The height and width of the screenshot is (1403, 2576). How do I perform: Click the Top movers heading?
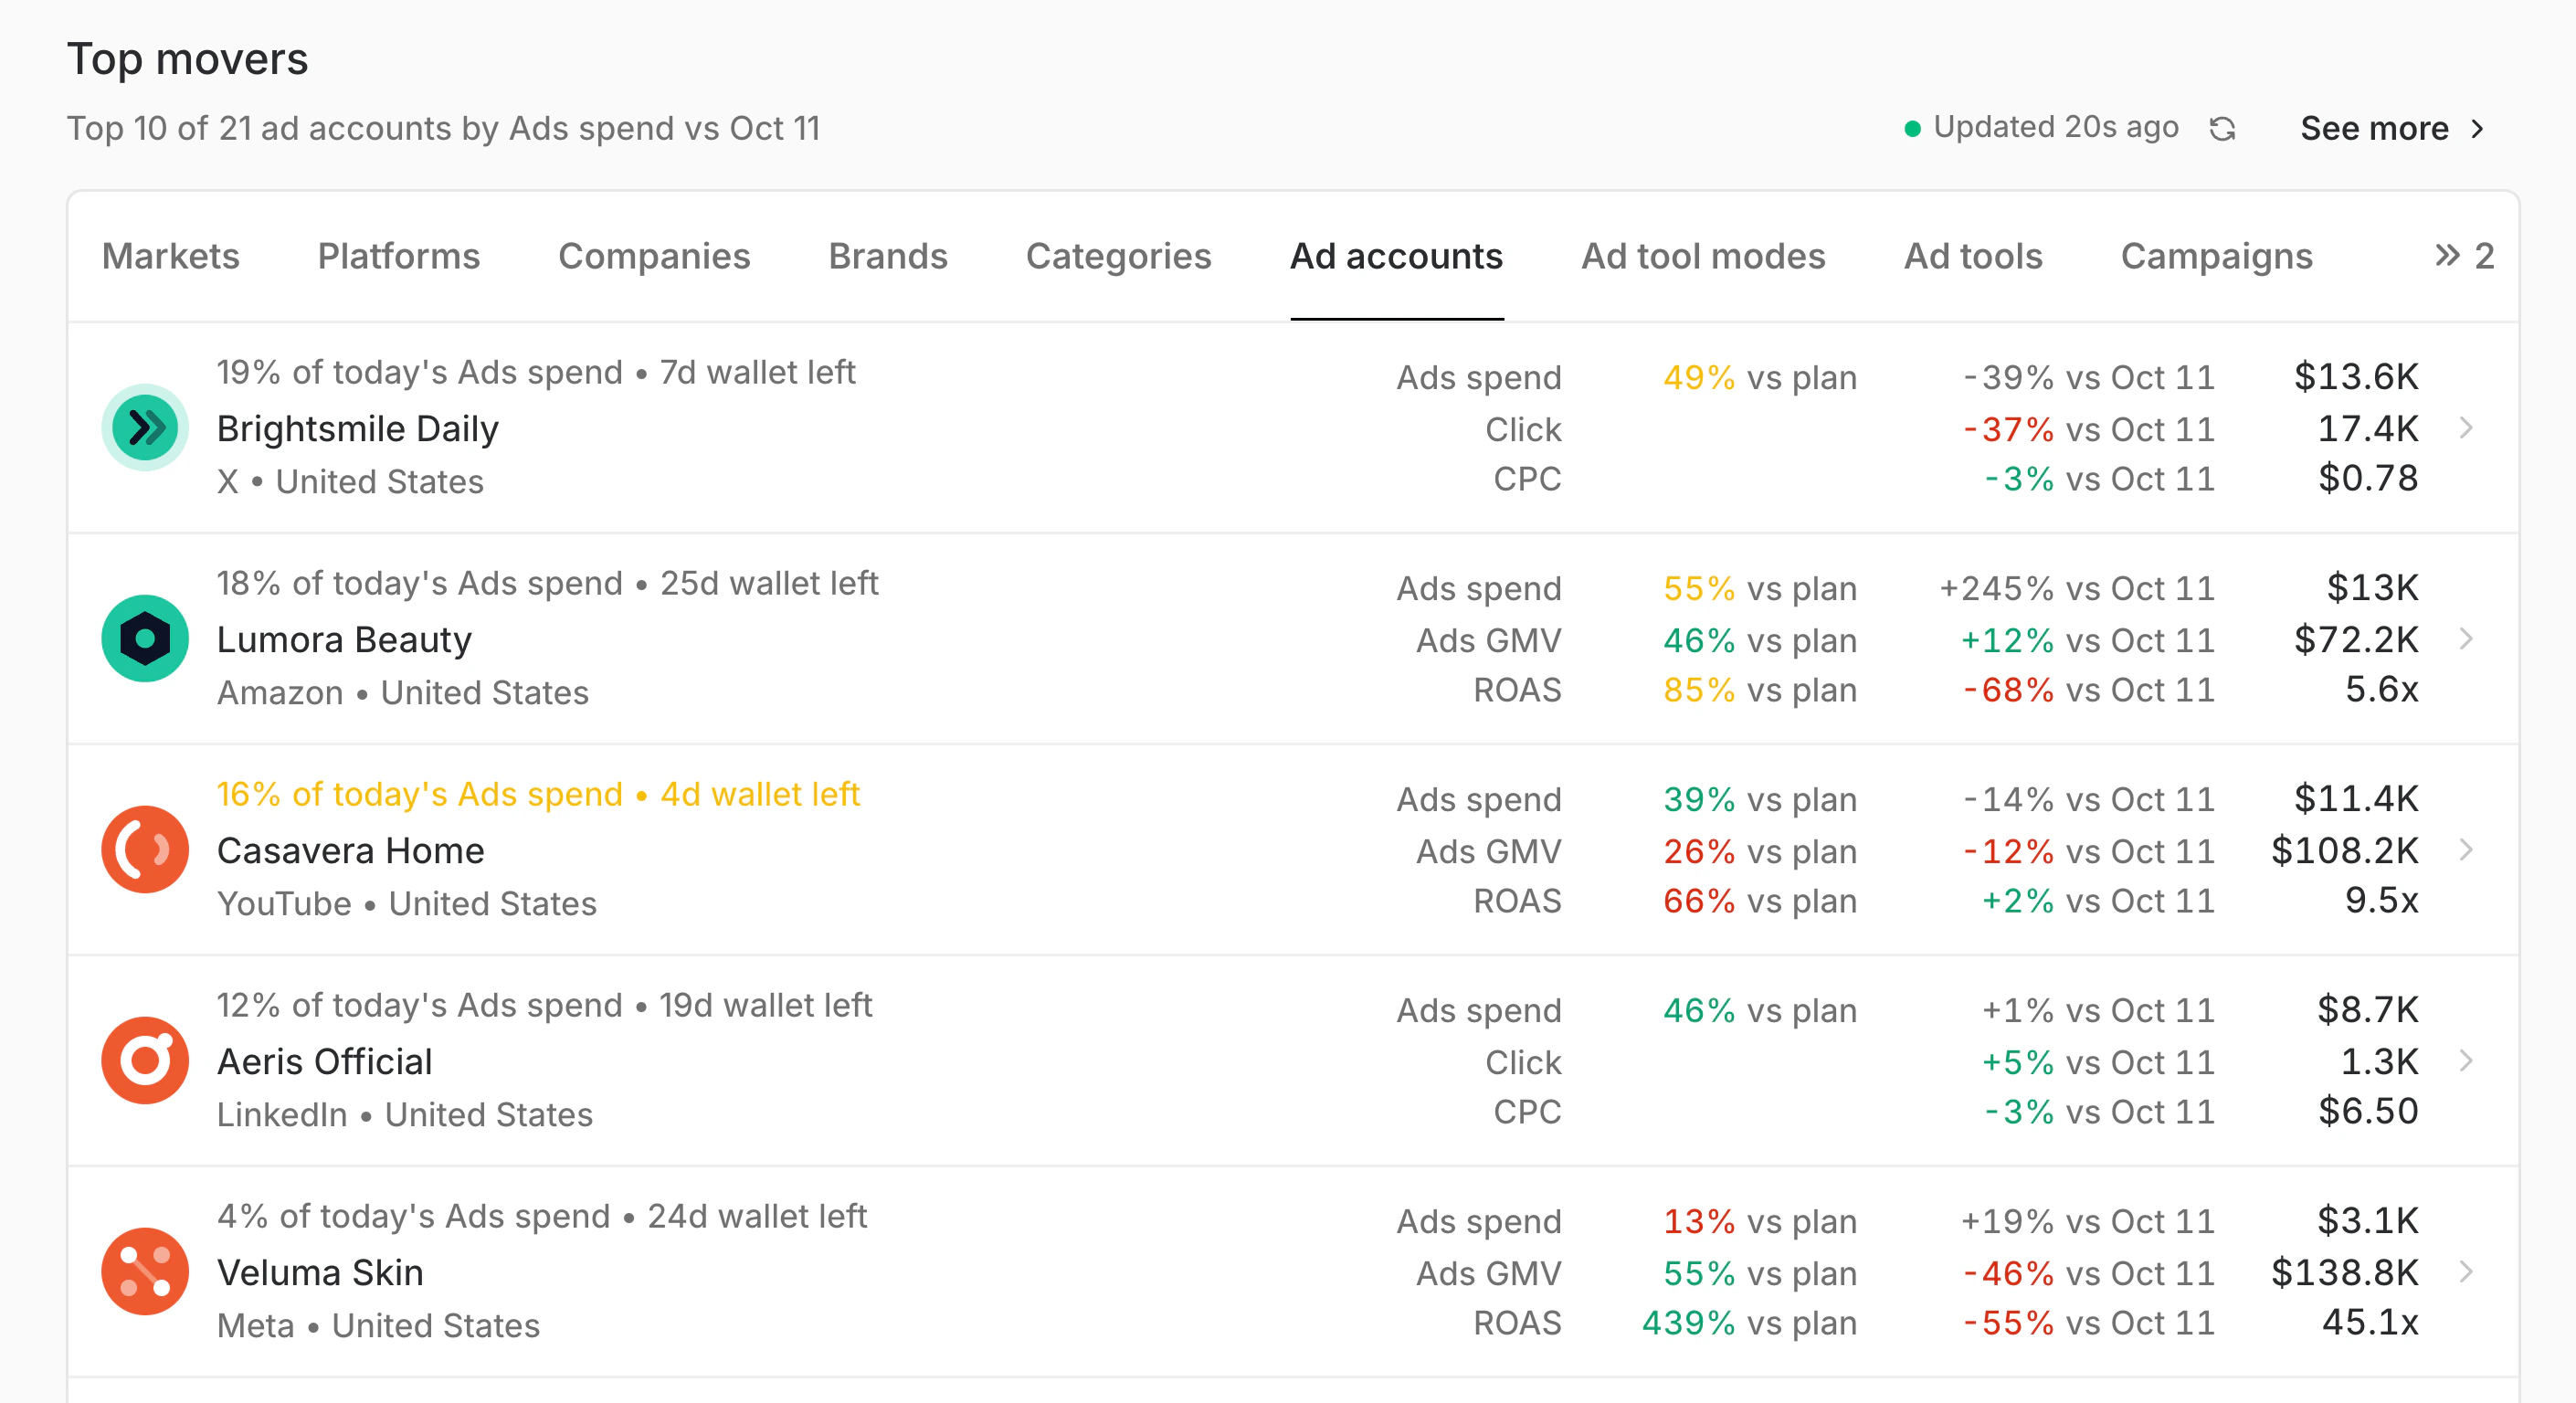tap(188, 59)
